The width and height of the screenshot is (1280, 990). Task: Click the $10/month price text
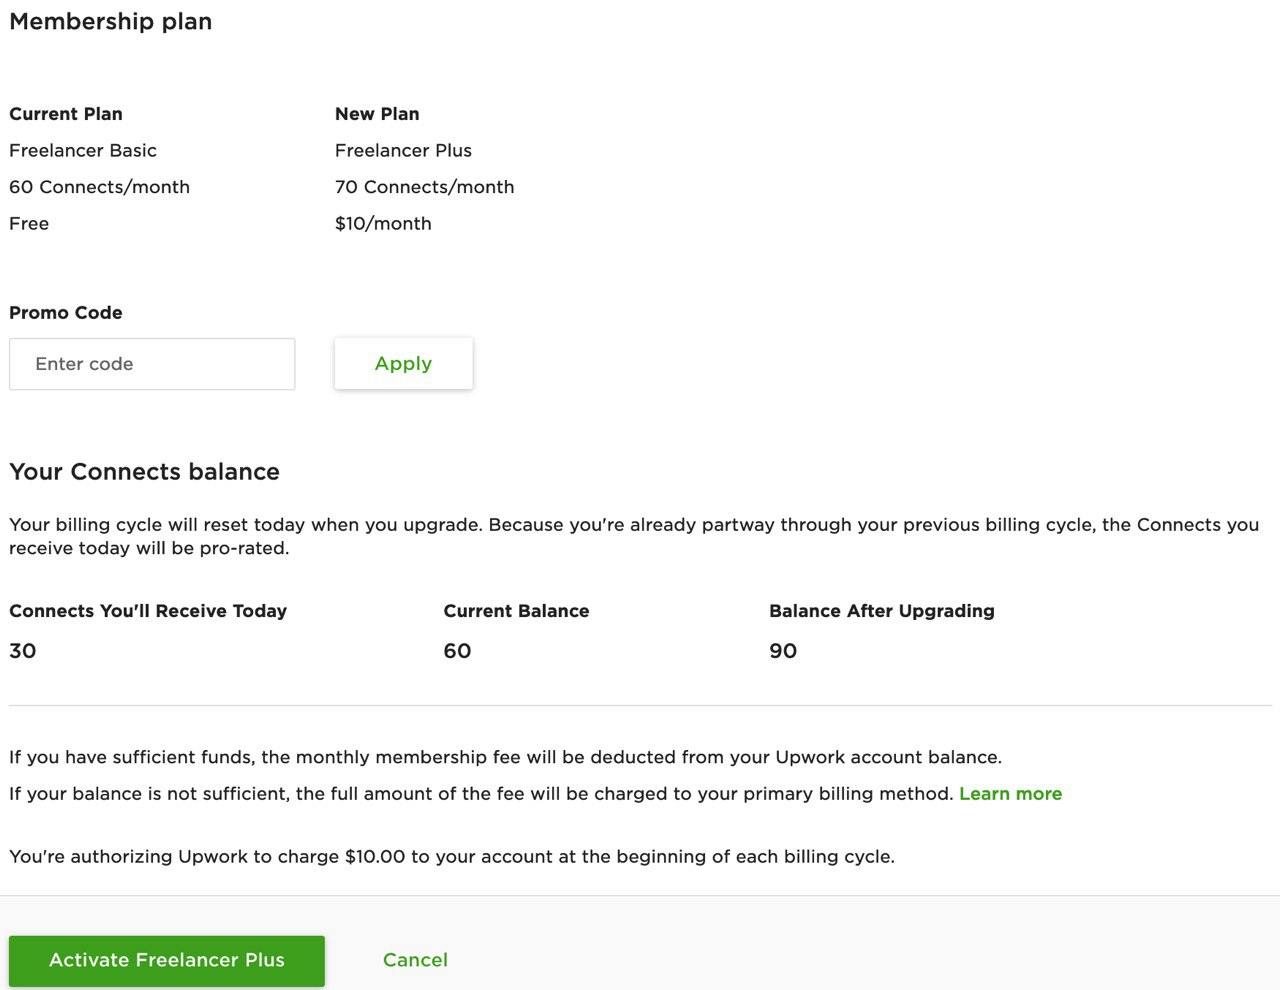tap(383, 224)
